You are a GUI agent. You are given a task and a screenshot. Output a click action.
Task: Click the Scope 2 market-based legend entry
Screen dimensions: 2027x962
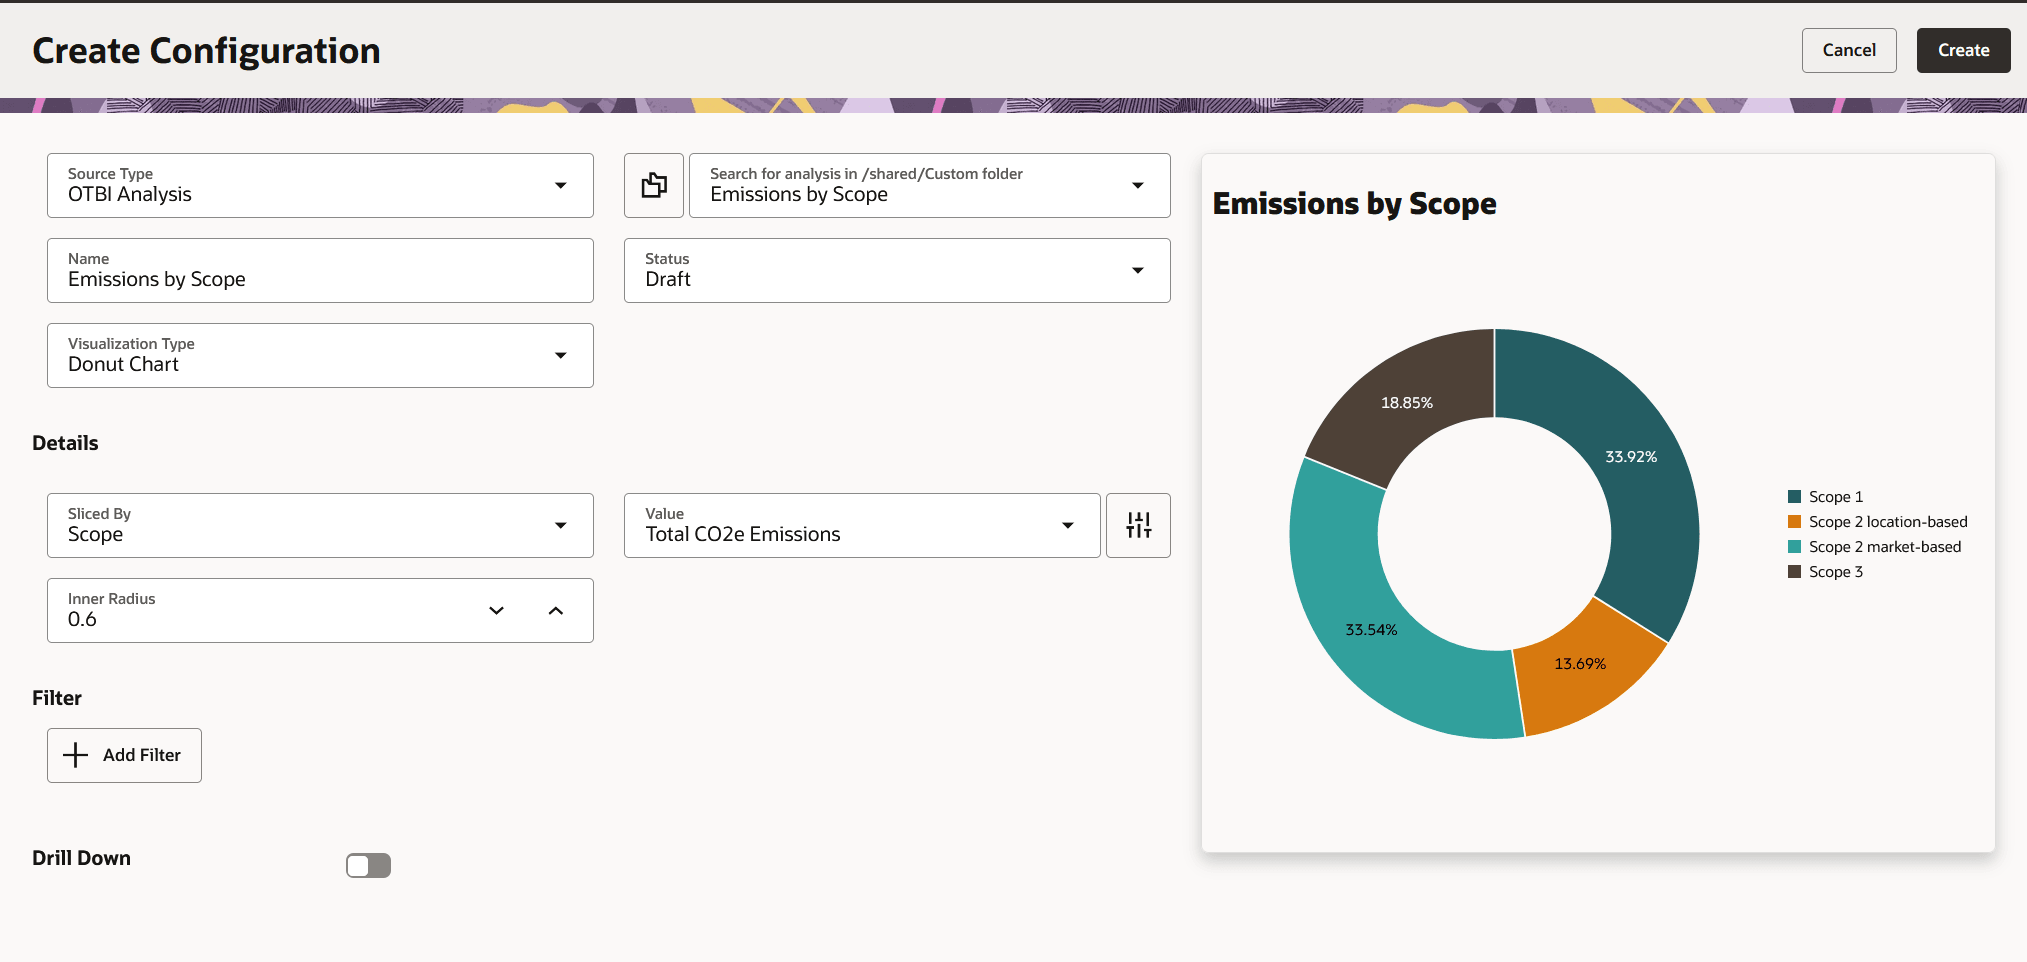click(x=1884, y=546)
